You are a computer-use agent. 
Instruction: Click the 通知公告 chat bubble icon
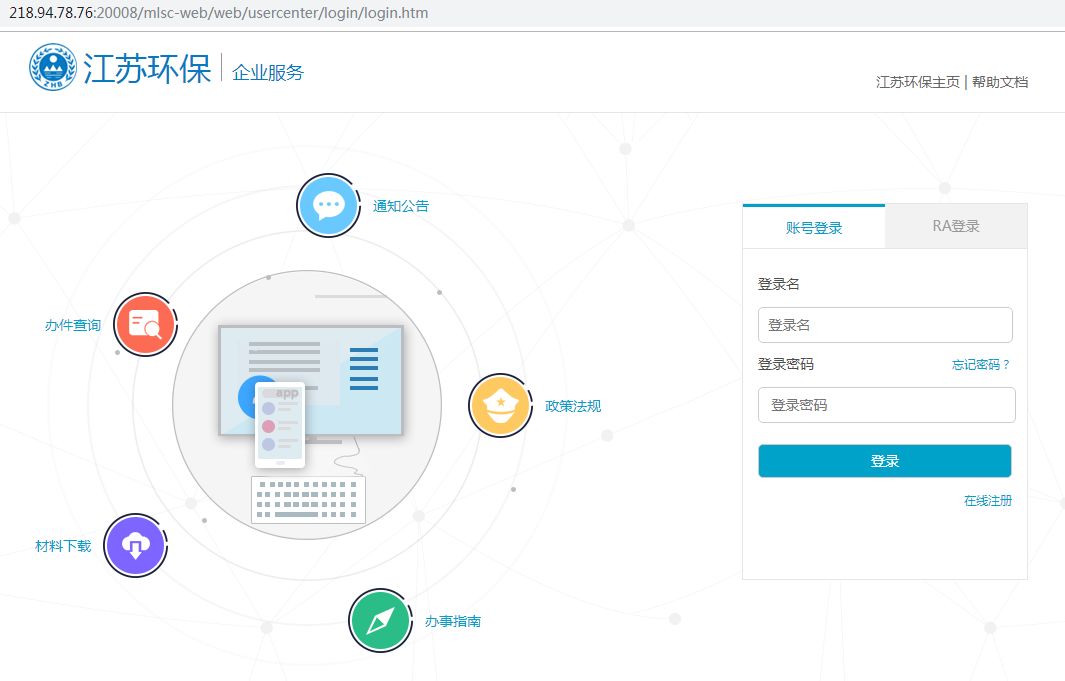coord(328,206)
